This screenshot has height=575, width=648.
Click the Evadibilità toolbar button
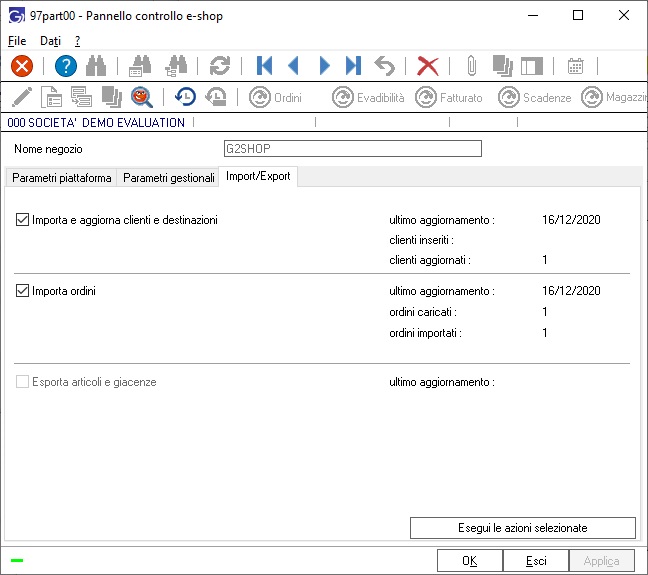click(368, 98)
